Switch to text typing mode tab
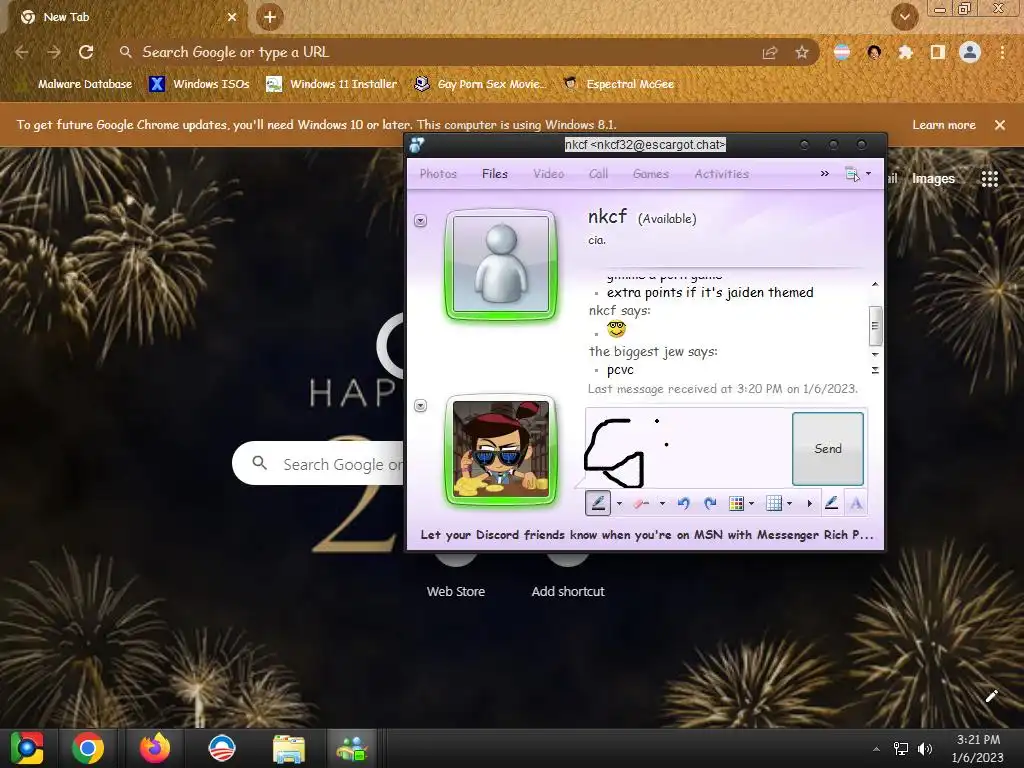1024x768 pixels. click(856, 503)
